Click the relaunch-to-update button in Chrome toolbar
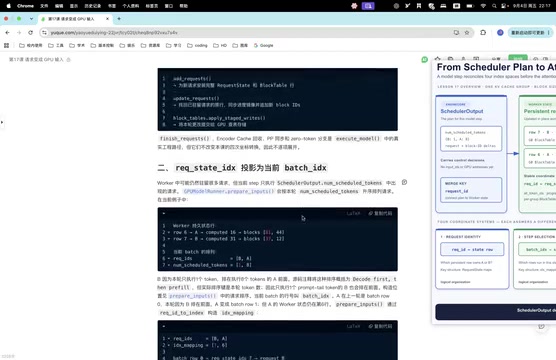Image resolution: width=556 pixels, height=360 pixels. tap(530, 33)
